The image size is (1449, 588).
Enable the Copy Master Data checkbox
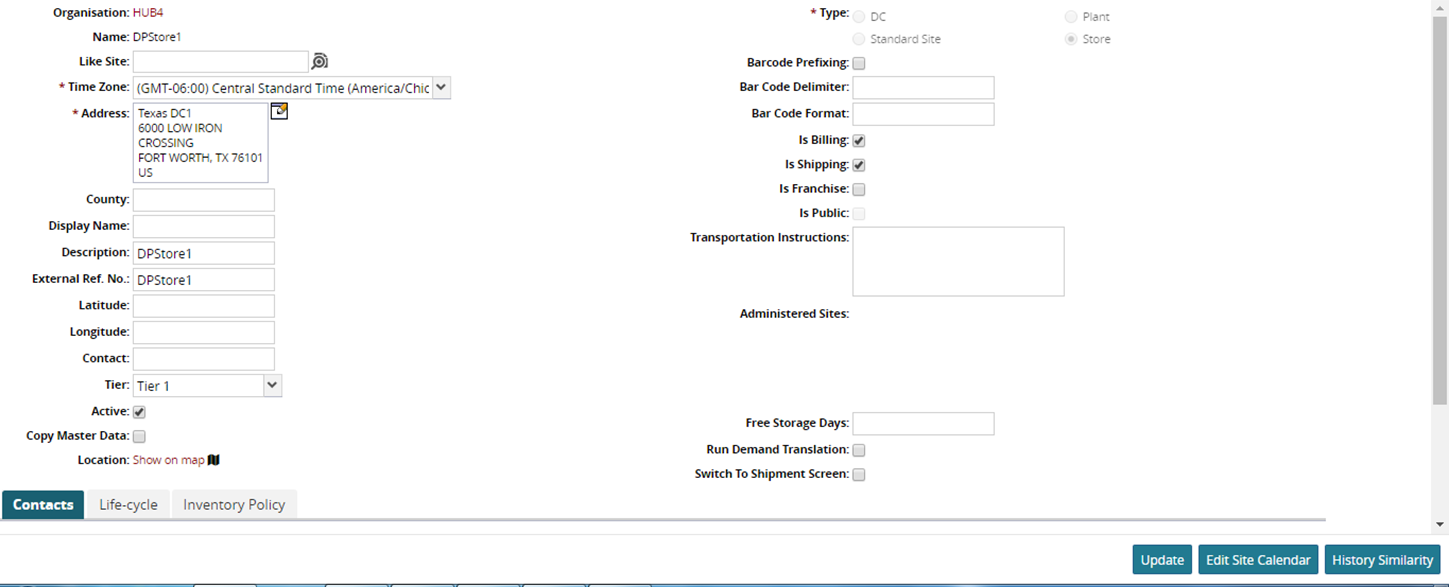[139, 436]
